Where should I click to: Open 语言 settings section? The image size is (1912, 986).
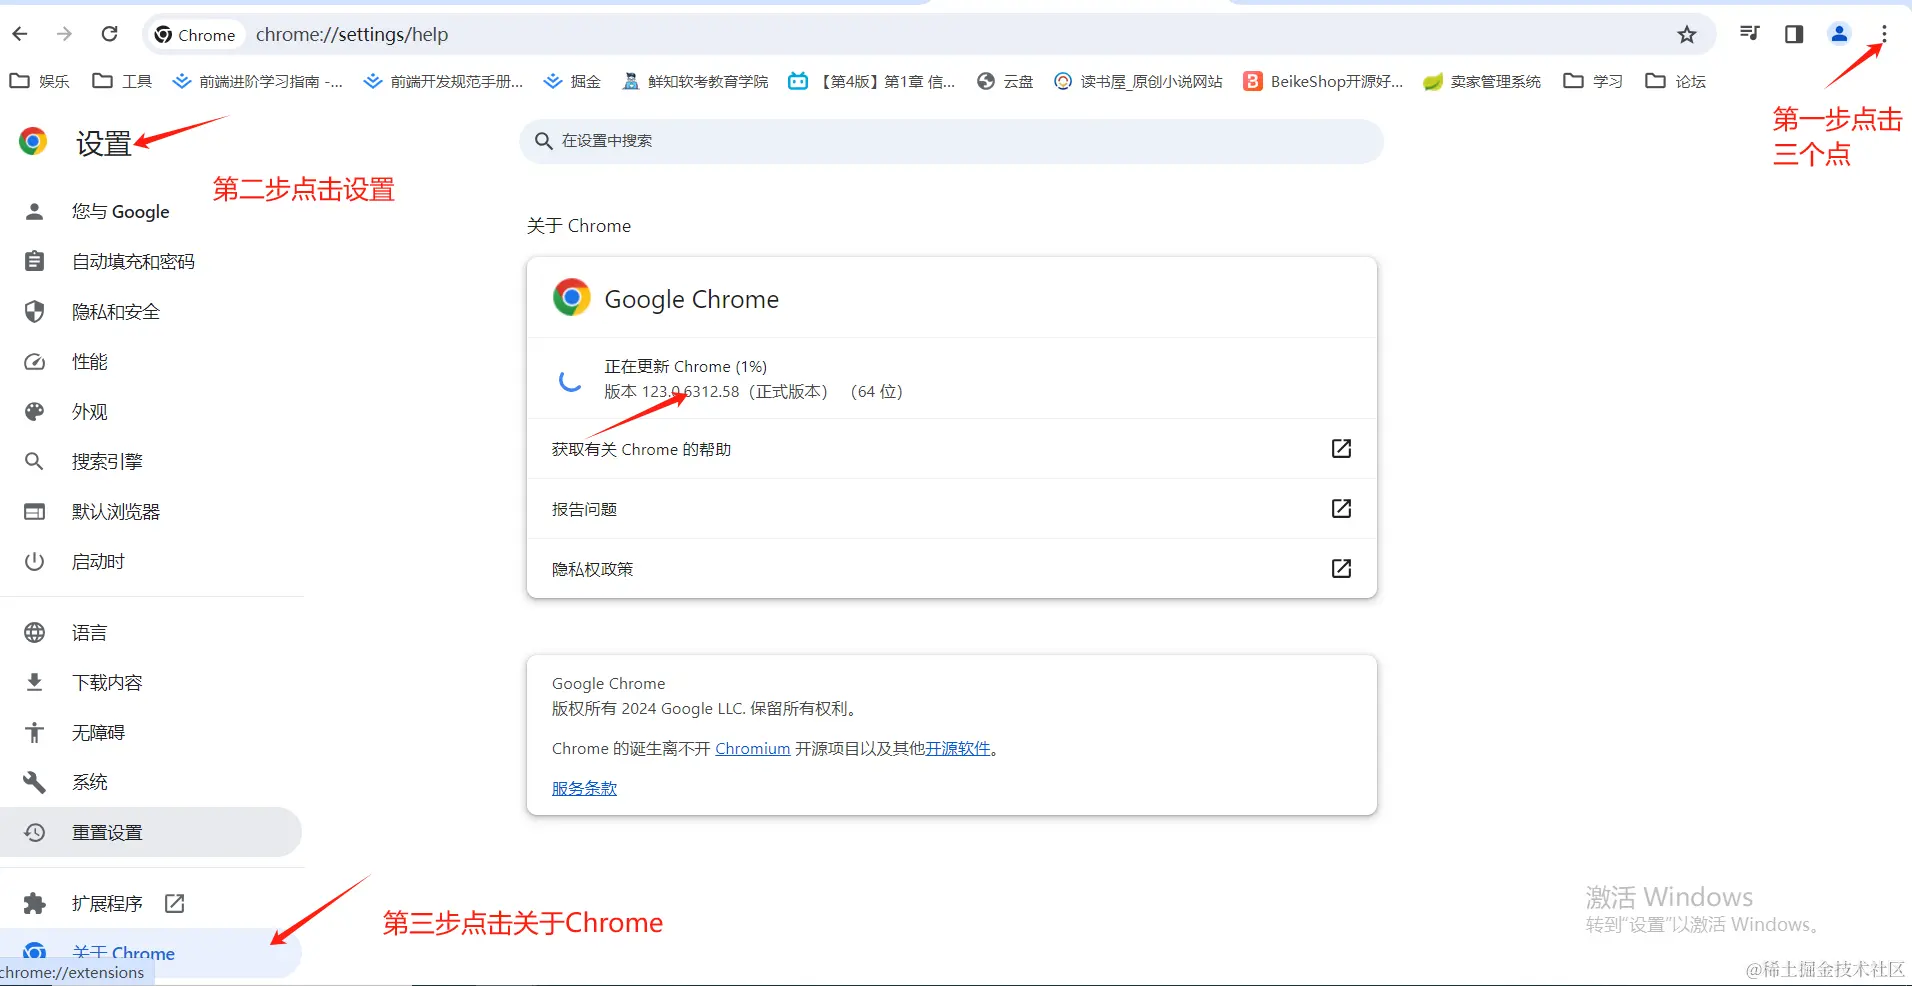(150, 632)
